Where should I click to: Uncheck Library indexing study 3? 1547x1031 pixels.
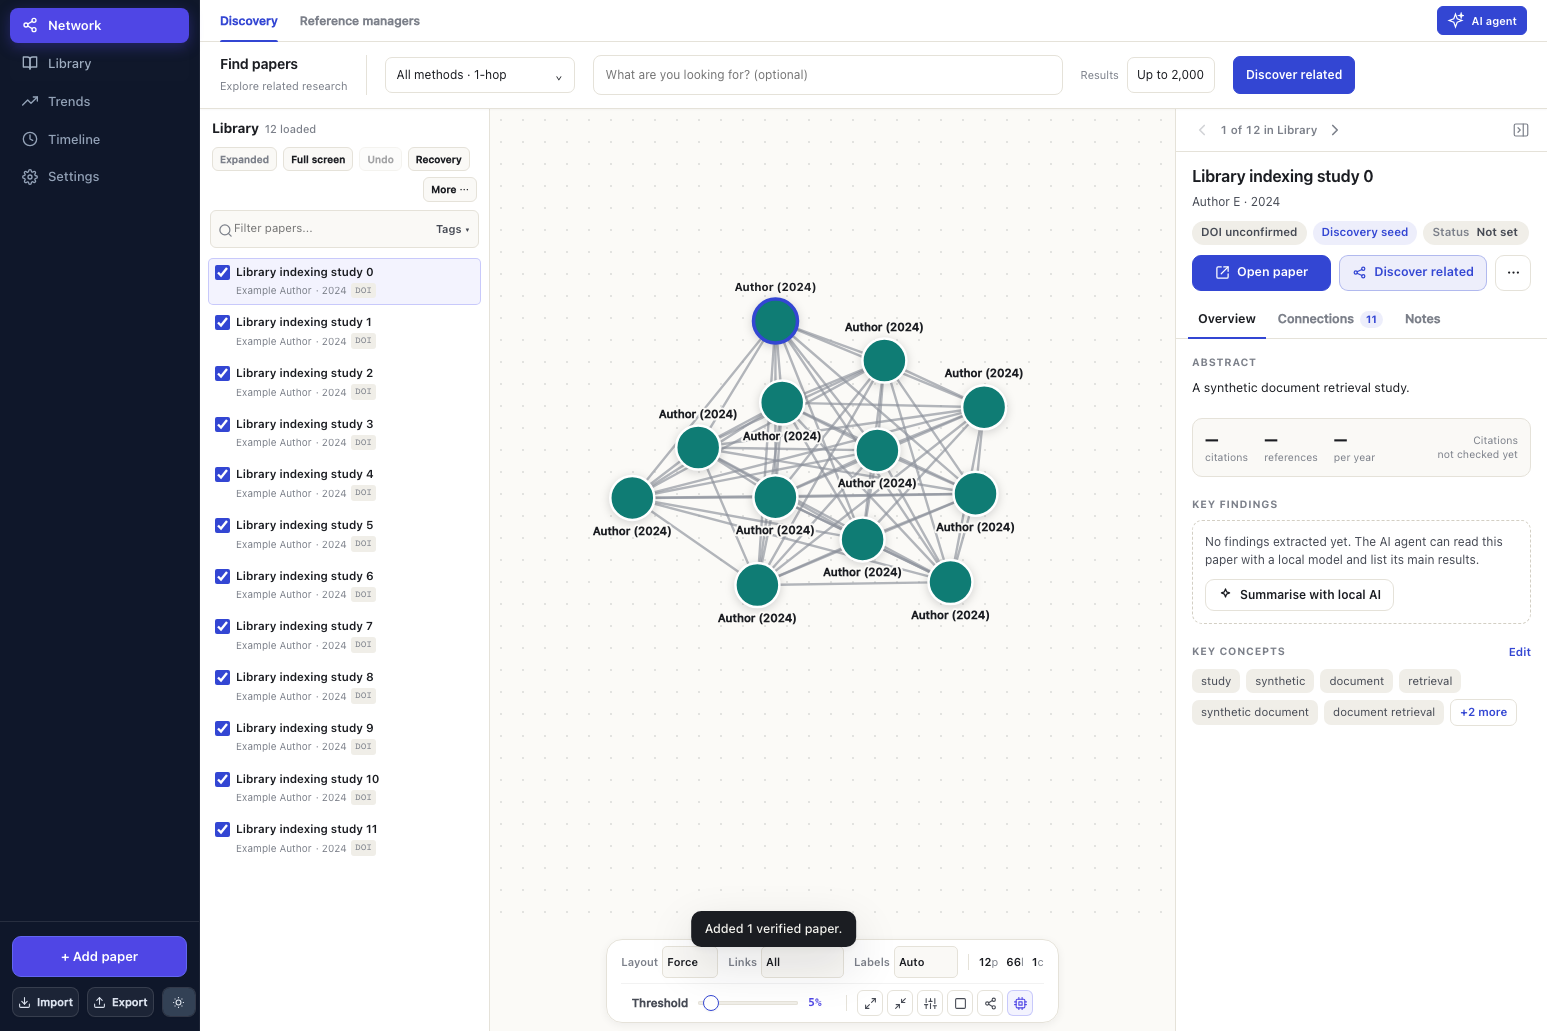(x=223, y=424)
